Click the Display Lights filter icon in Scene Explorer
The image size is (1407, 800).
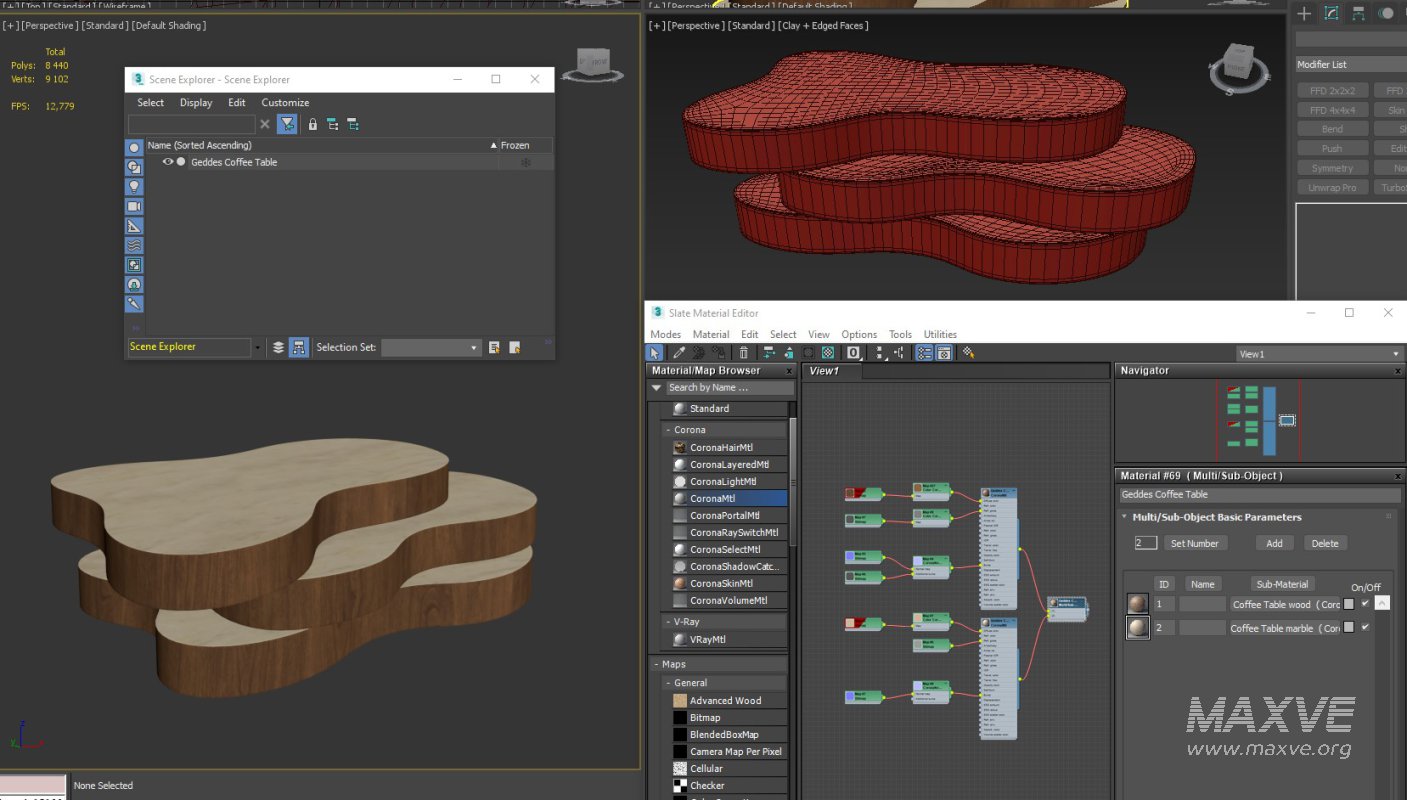[x=134, y=187]
